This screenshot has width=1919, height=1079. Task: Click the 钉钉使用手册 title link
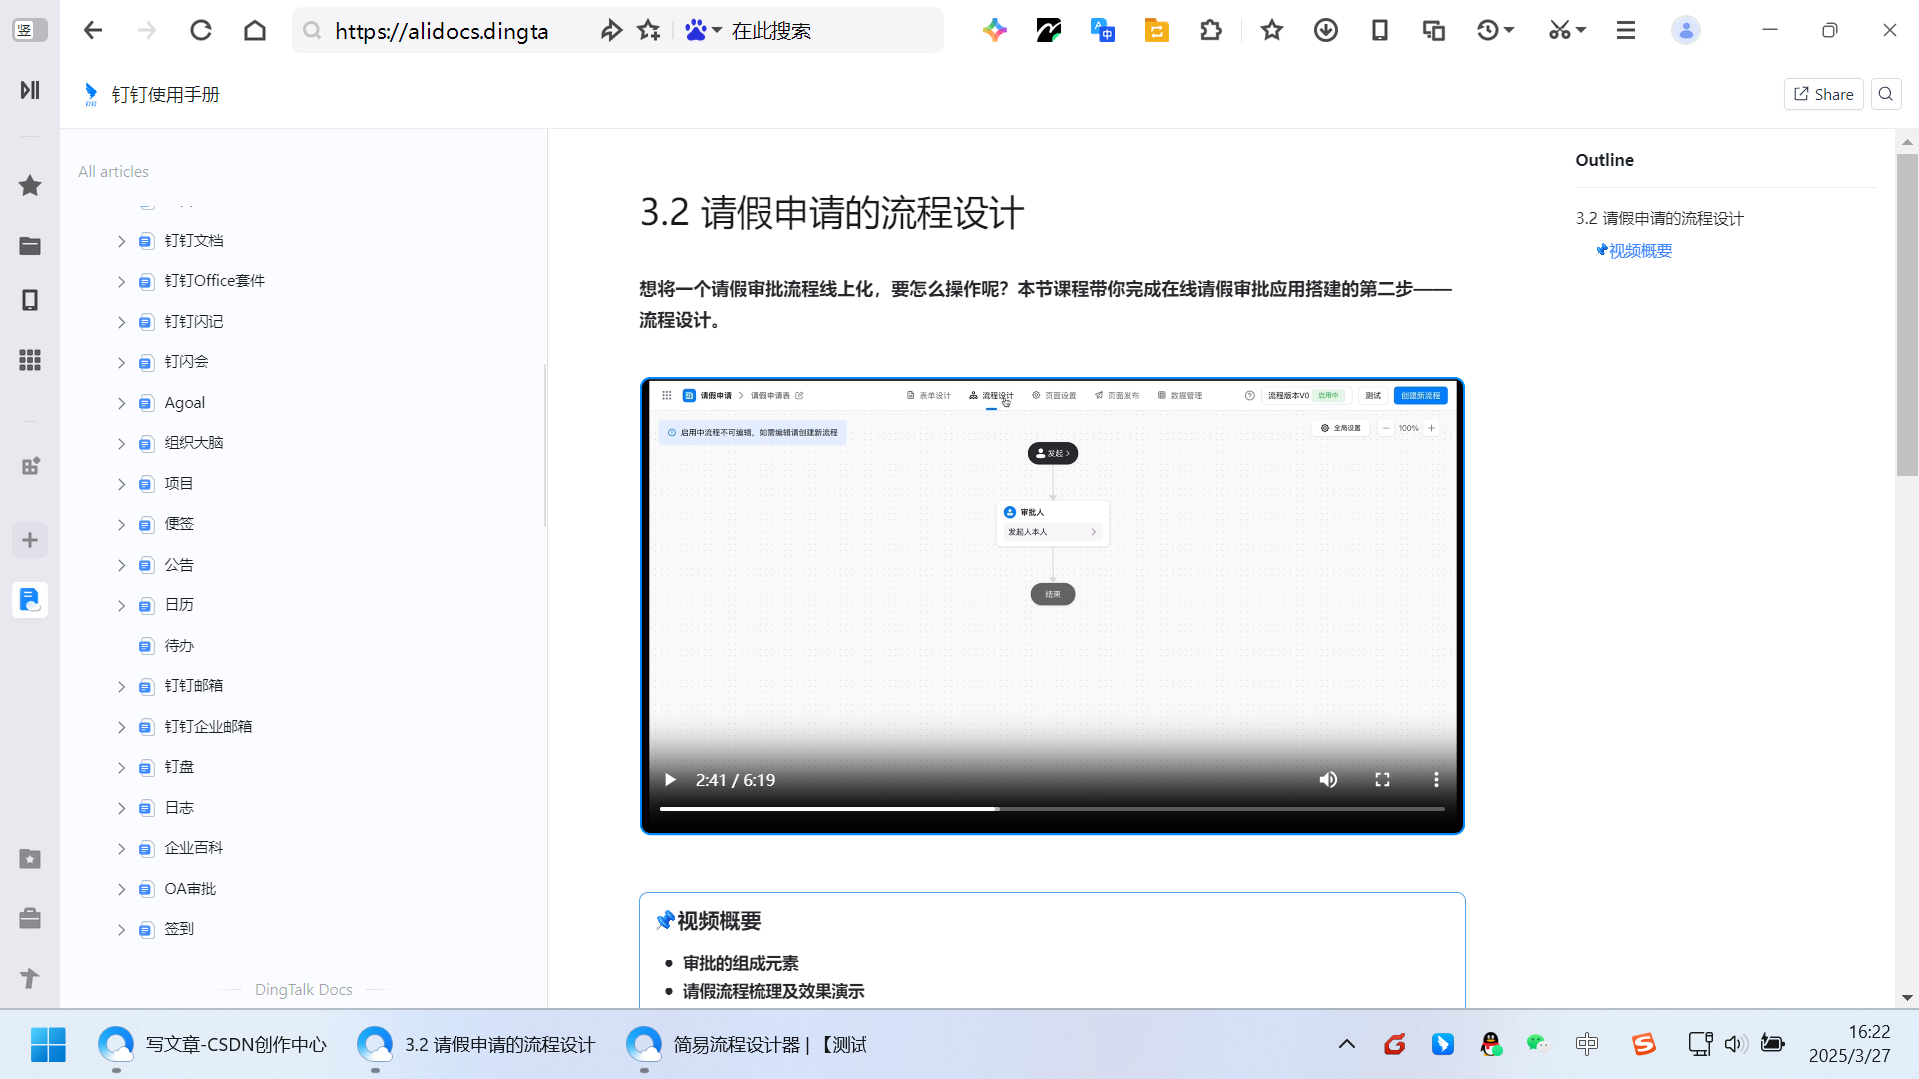click(165, 94)
